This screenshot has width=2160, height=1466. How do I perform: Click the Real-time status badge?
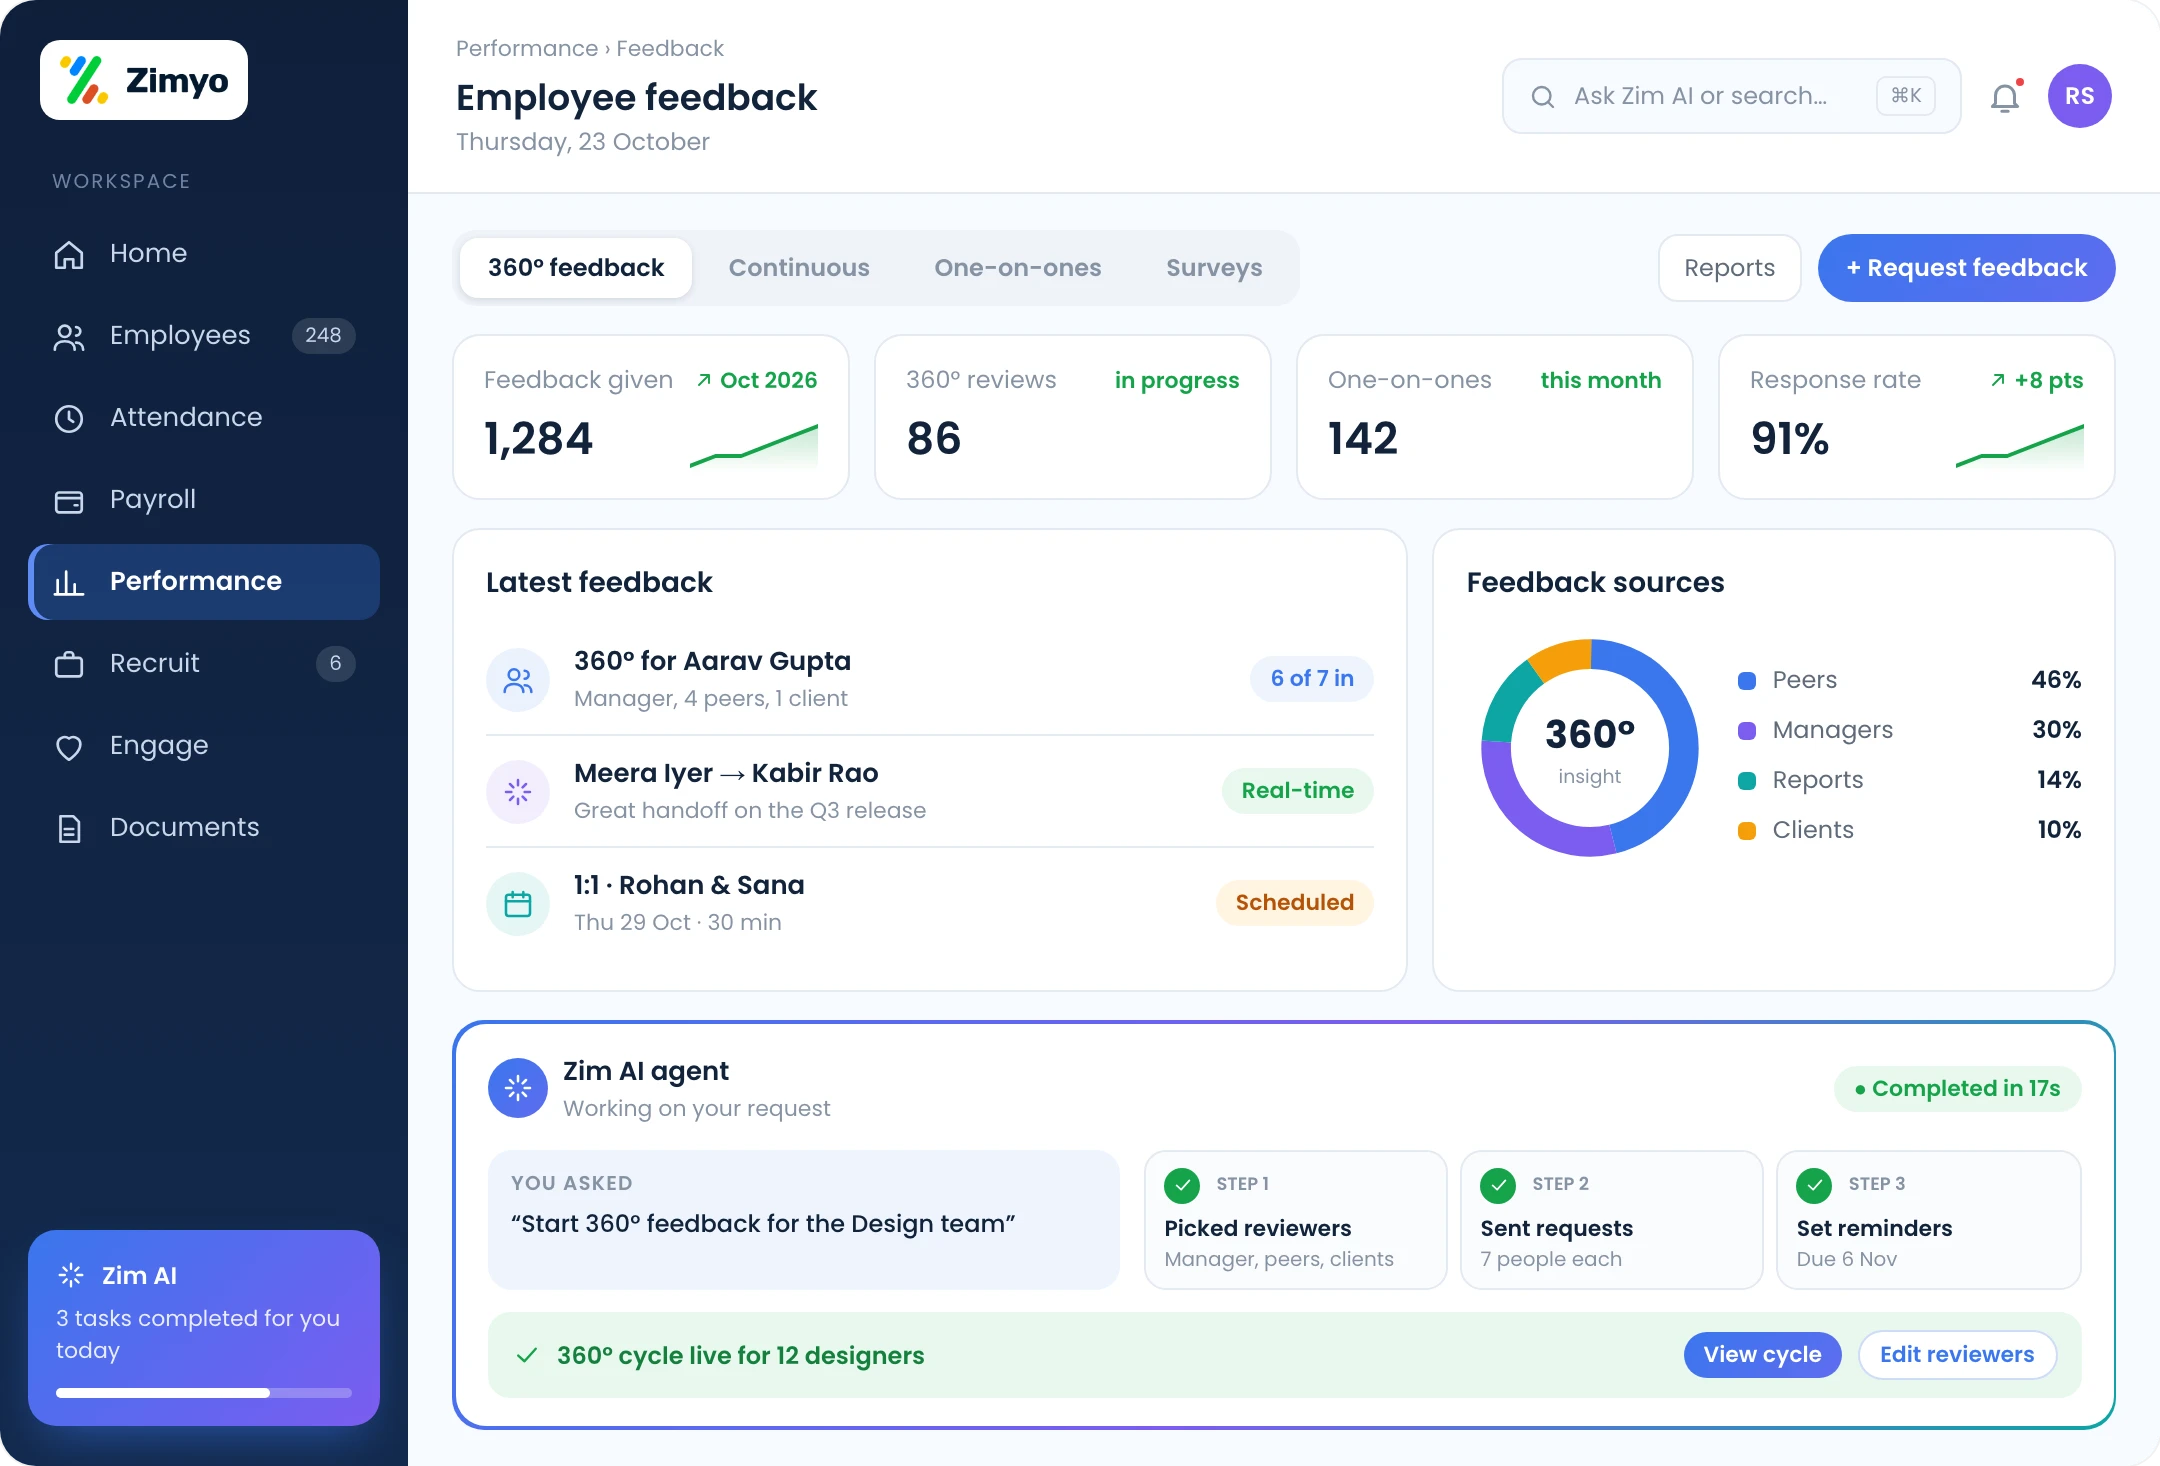click(1298, 791)
